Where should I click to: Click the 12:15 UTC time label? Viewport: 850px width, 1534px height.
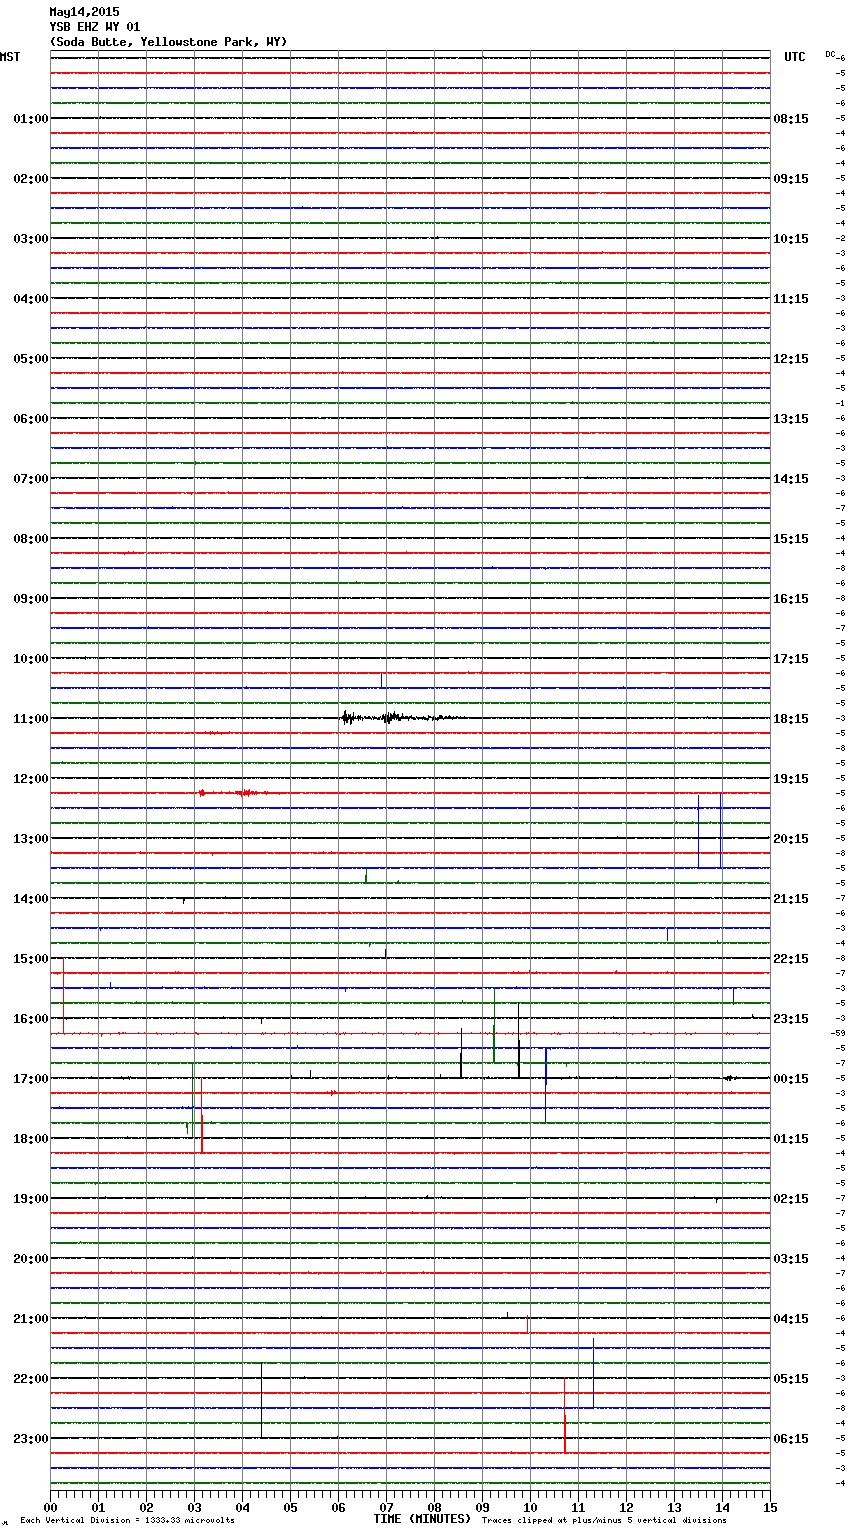(x=791, y=359)
